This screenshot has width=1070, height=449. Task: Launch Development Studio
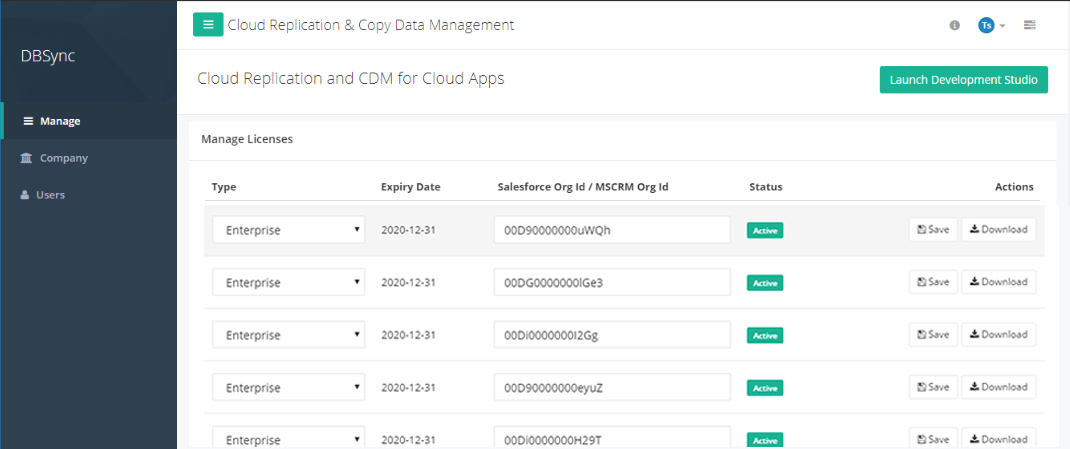[963, 80]
